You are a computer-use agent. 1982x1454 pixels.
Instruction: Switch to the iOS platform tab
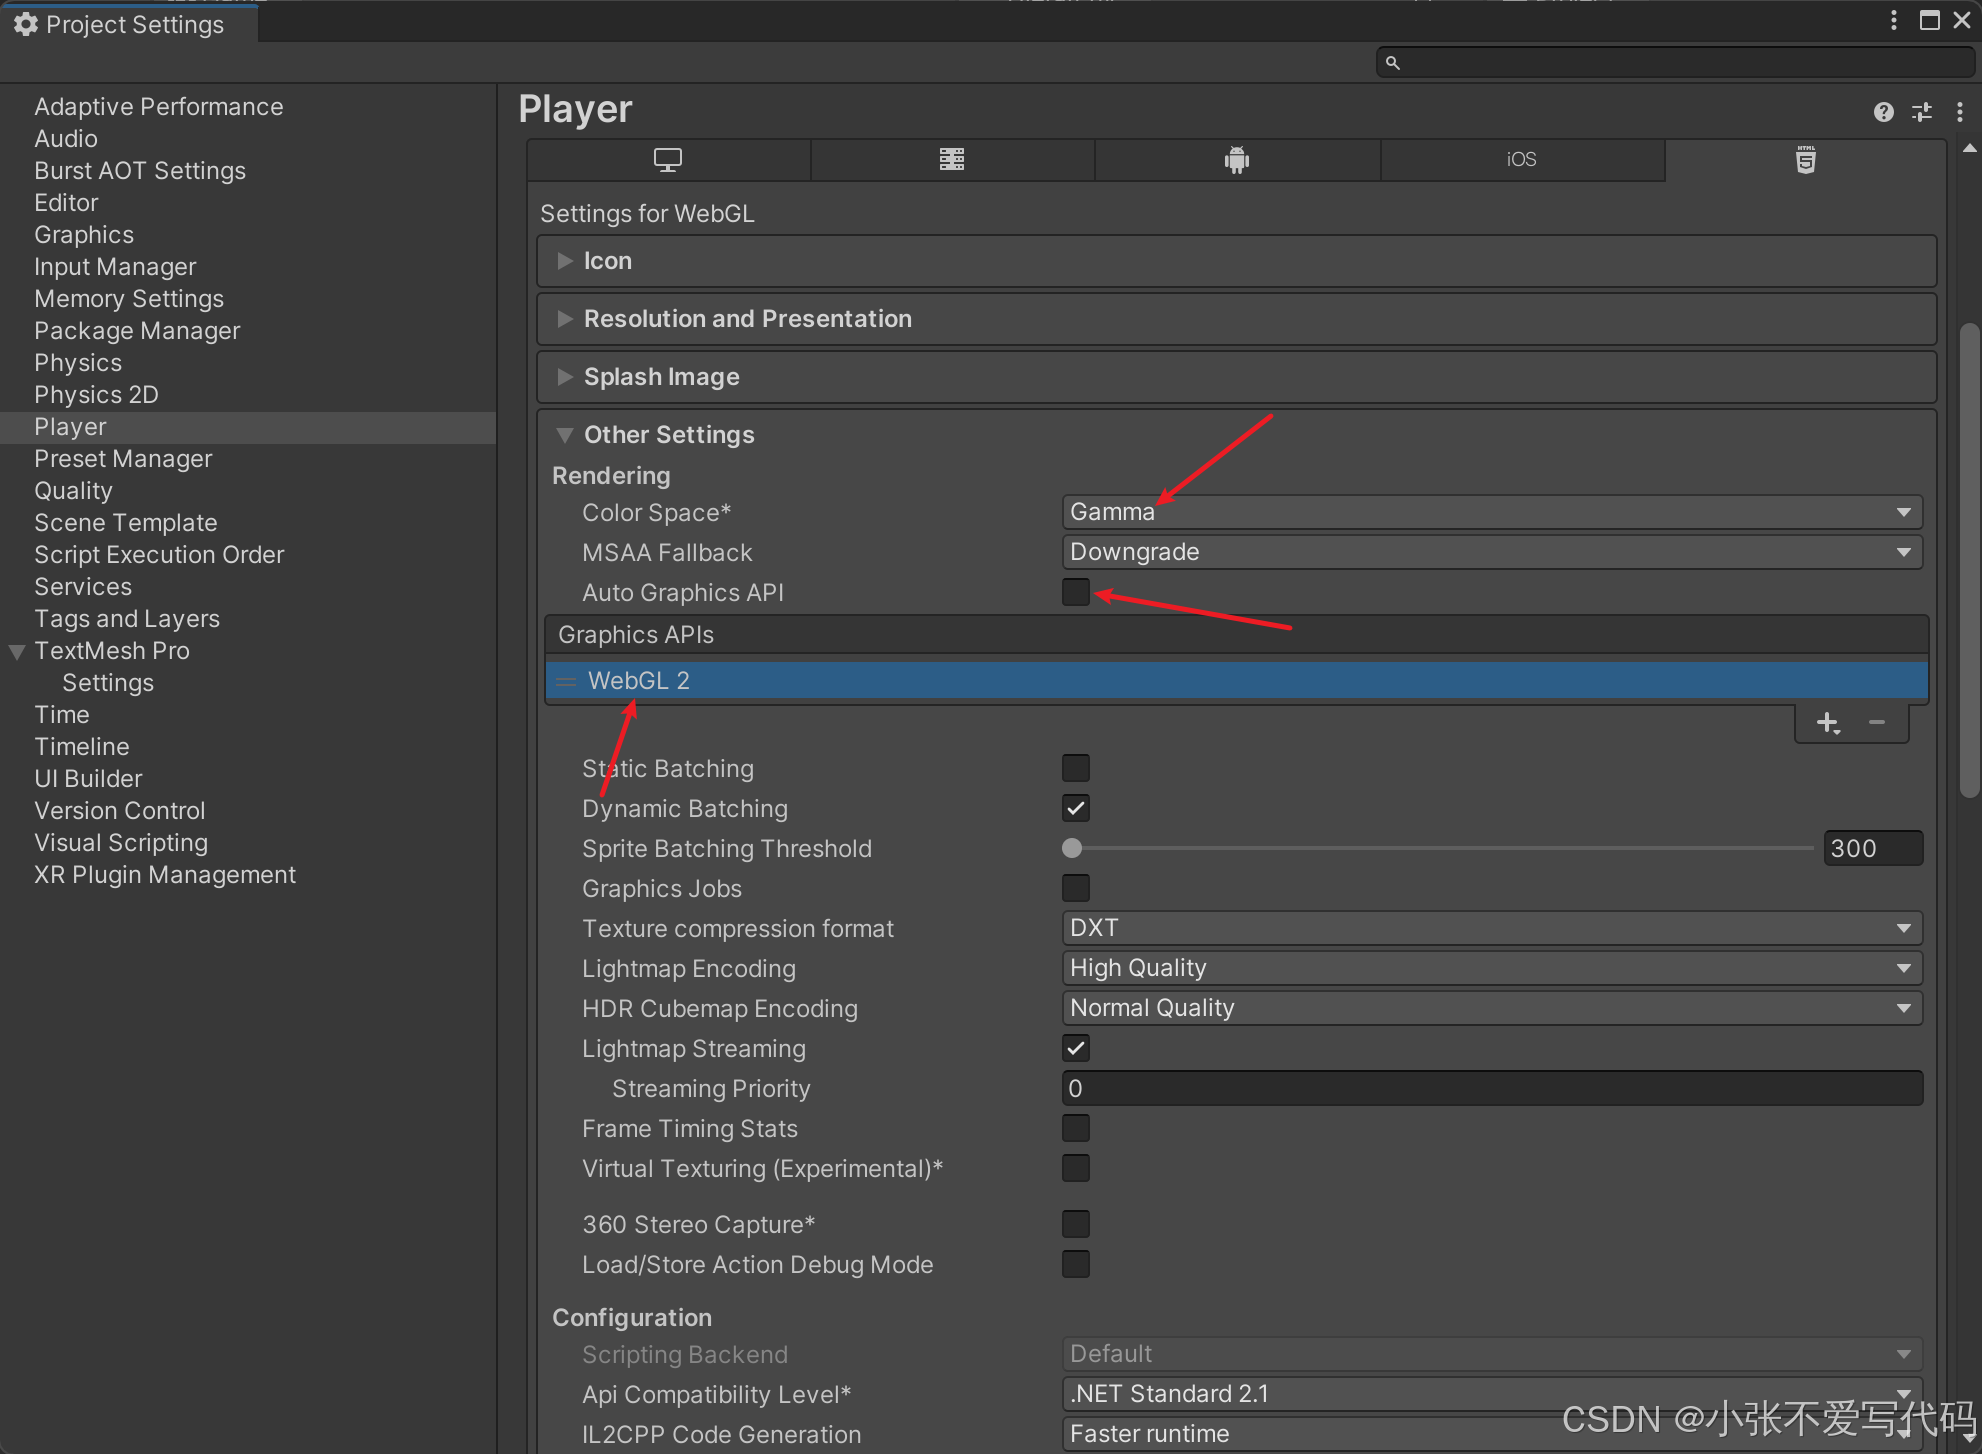[x=1521, y=160]
